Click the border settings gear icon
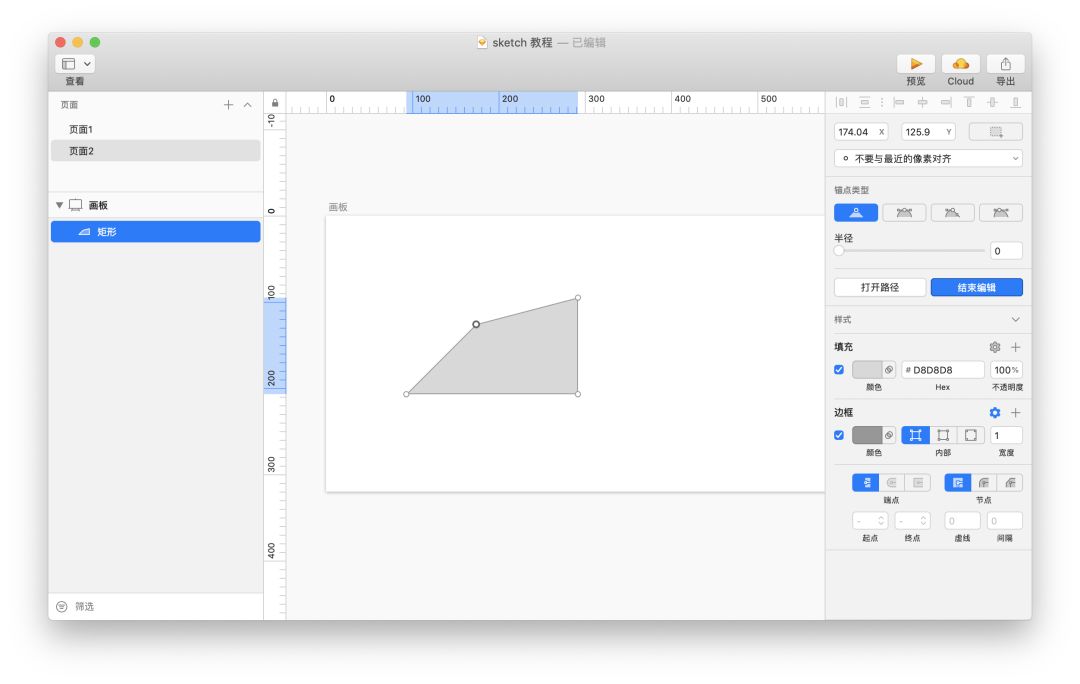Screen dimensions: 1080x684 click(x=995, y=413)
